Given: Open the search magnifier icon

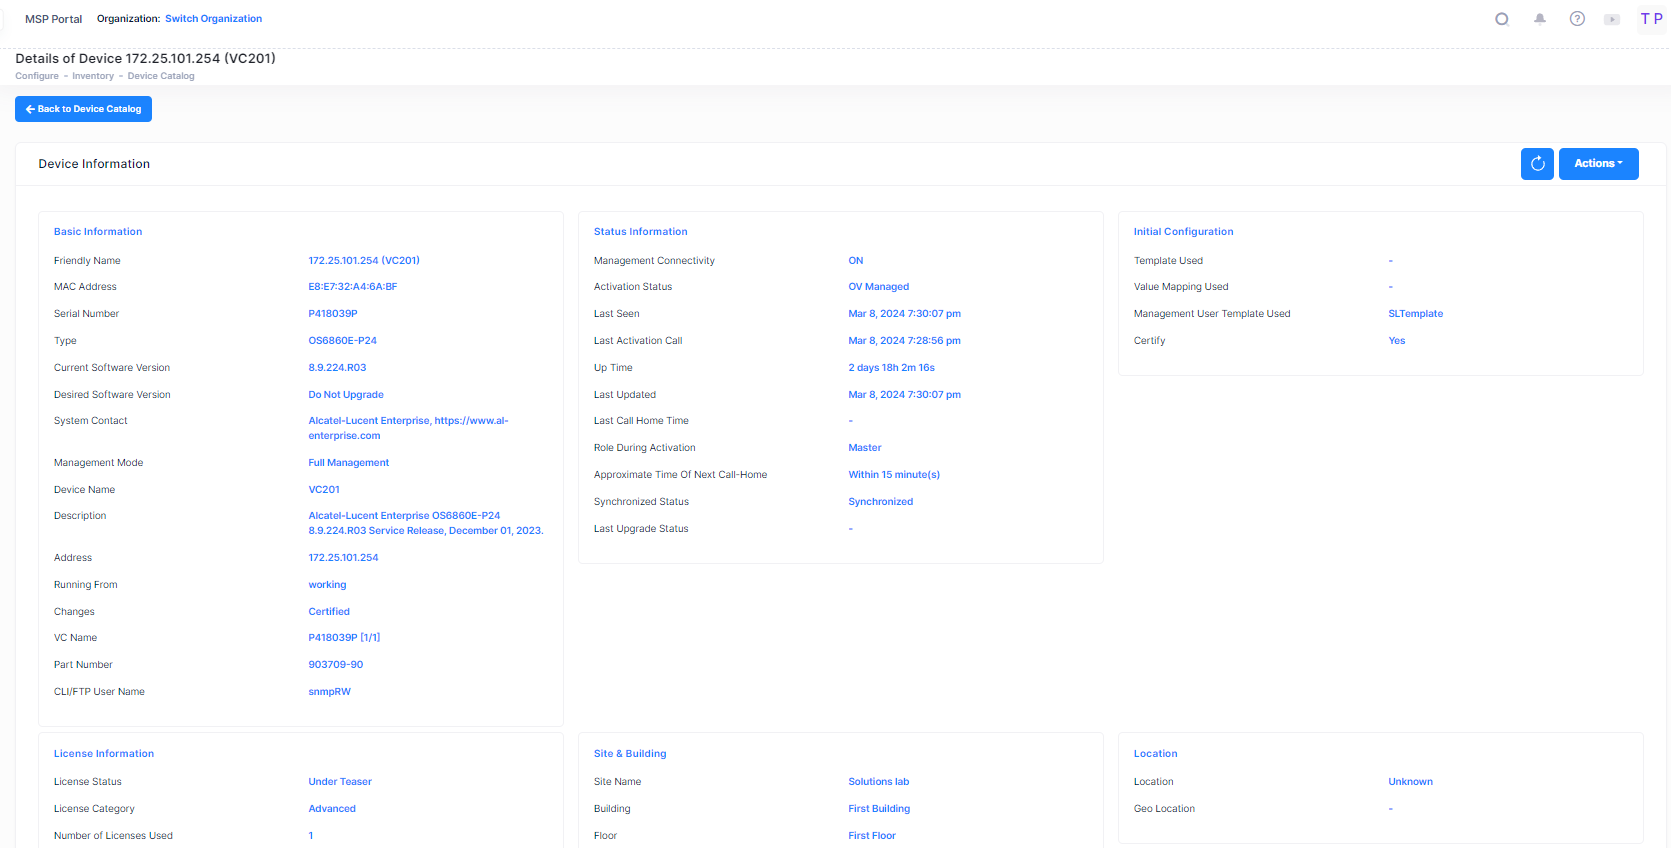Looking at the screenshot, I should click(1501, 19).
